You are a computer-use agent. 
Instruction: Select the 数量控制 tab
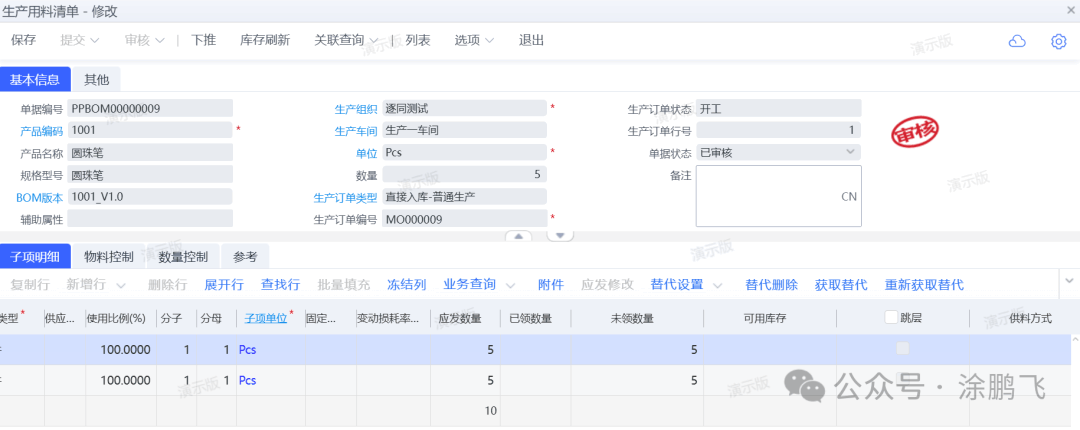[x=183, y=257]
